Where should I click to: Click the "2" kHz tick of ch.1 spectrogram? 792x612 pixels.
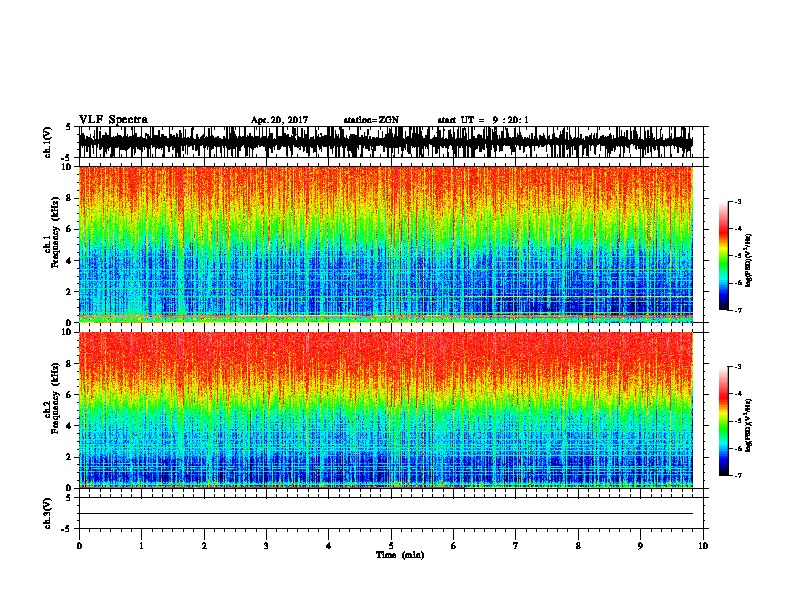click(x=70, y=291)
